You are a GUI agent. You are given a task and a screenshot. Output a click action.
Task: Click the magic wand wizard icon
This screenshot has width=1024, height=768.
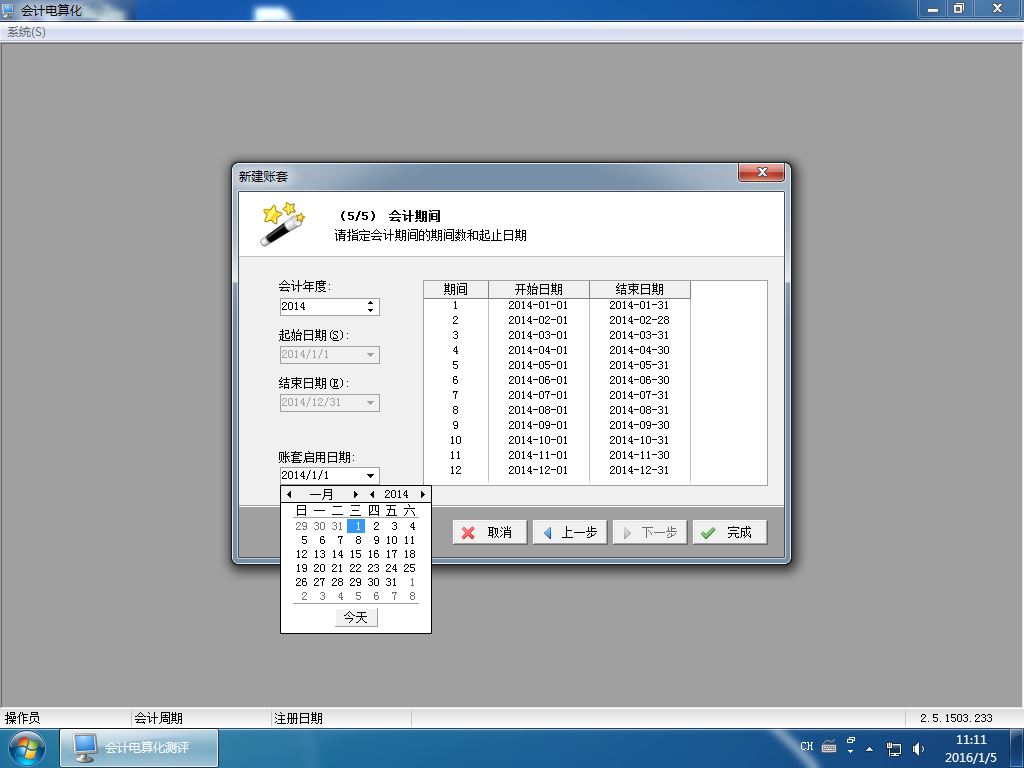click(x=282, y=224)
